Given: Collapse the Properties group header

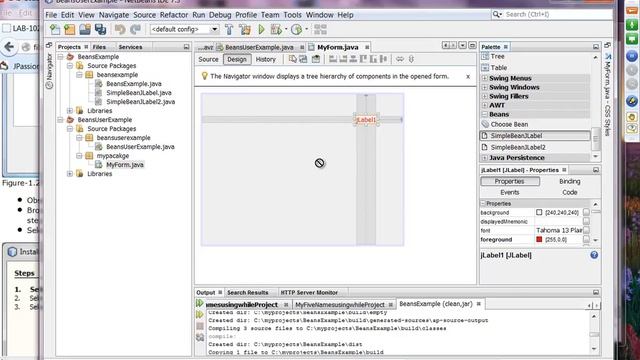Looking at the screenshot, I should click(483, 203).
